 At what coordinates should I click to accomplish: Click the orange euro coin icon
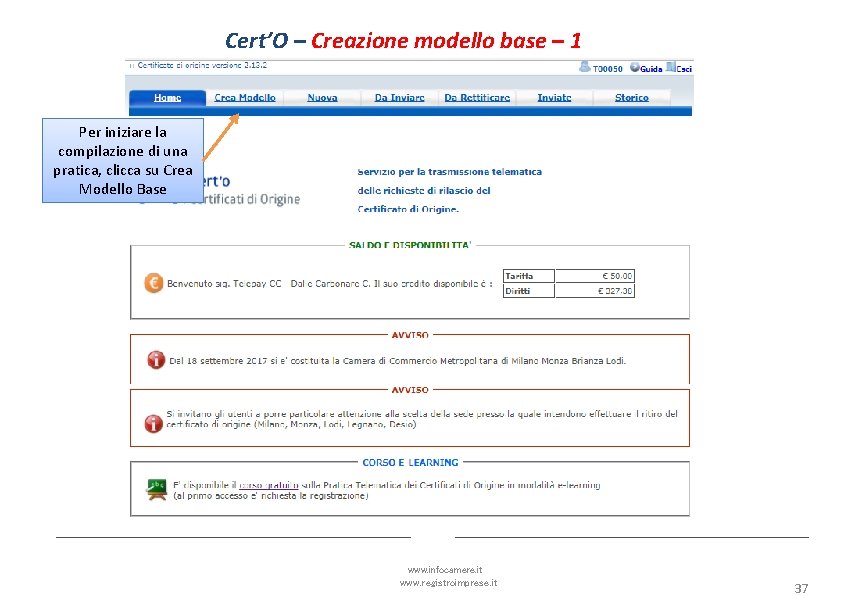[x=154, y=283]
